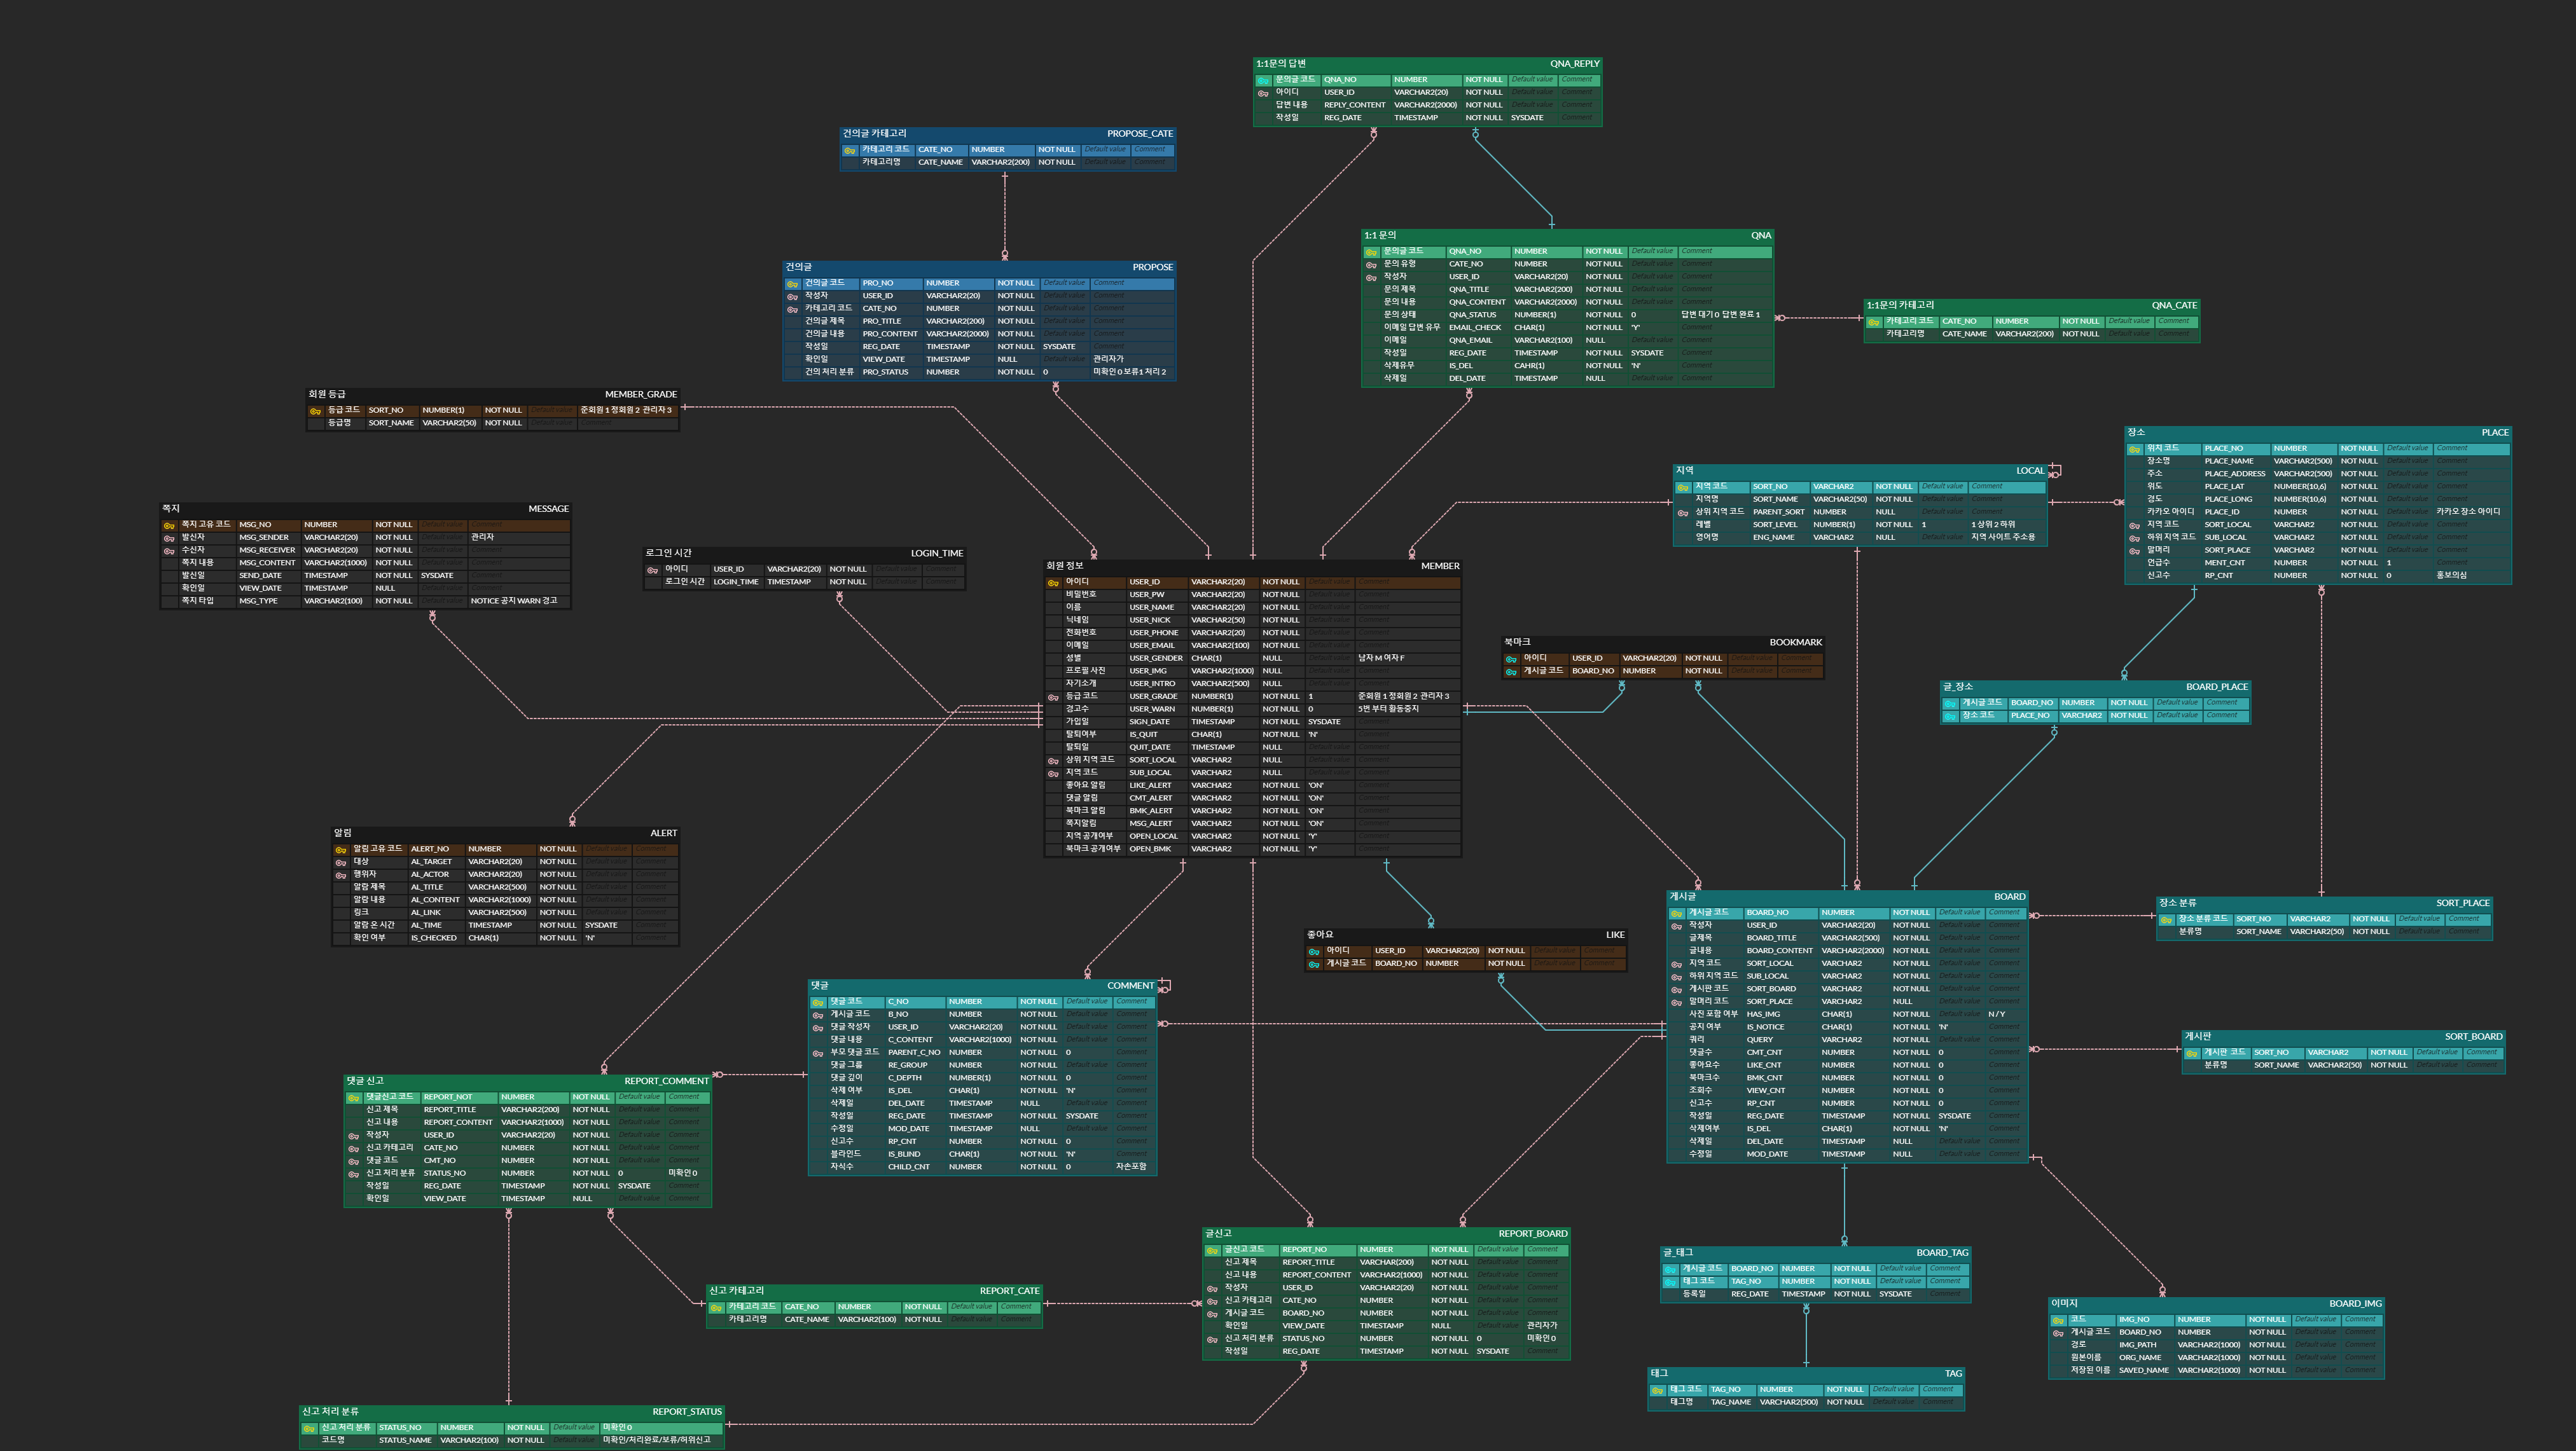Click the key icon beside ALERT_NO in ALERT table
2576x1451 pixels.
tap(340, 850)
